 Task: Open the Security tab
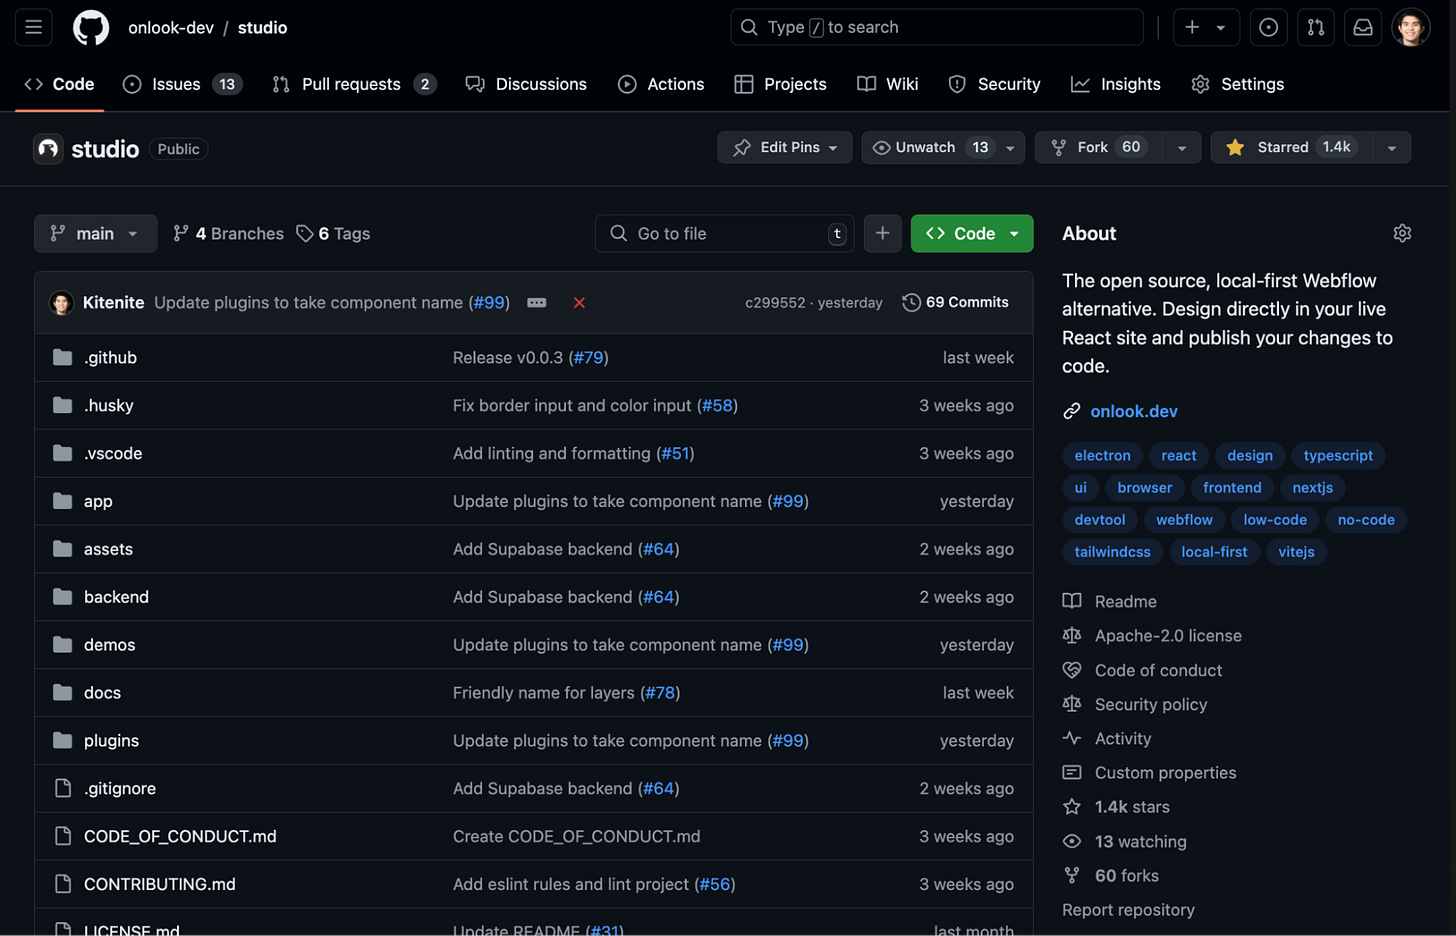(994, 84)
